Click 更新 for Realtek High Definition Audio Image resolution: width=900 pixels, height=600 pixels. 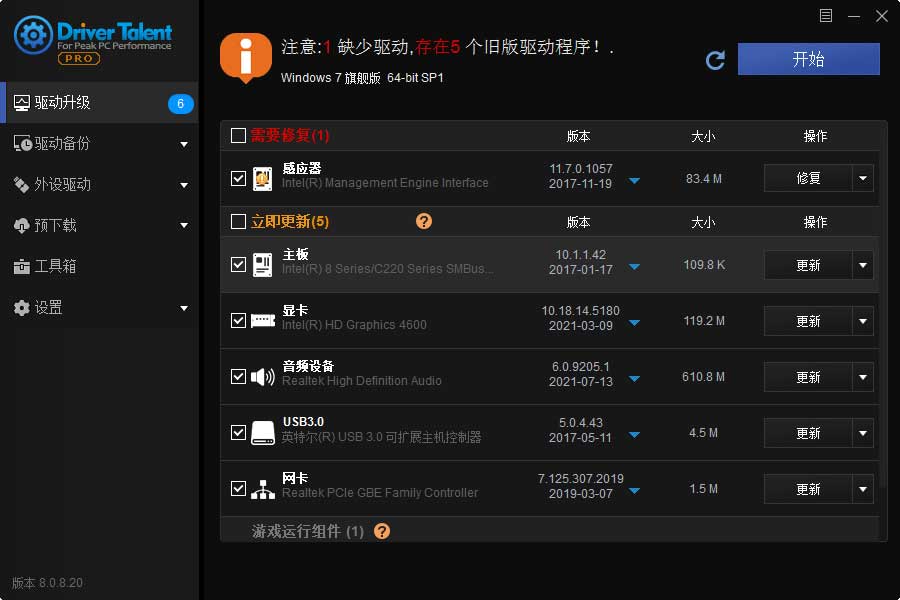[808, 377]
